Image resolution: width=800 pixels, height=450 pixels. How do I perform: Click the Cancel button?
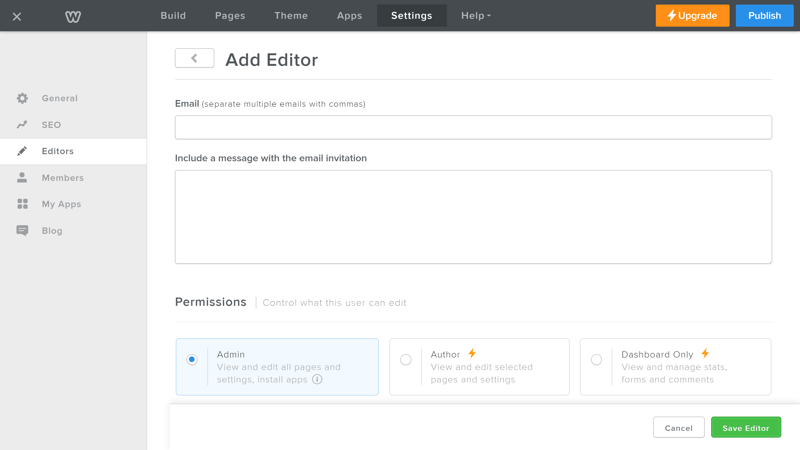click(x=679, y=428)
